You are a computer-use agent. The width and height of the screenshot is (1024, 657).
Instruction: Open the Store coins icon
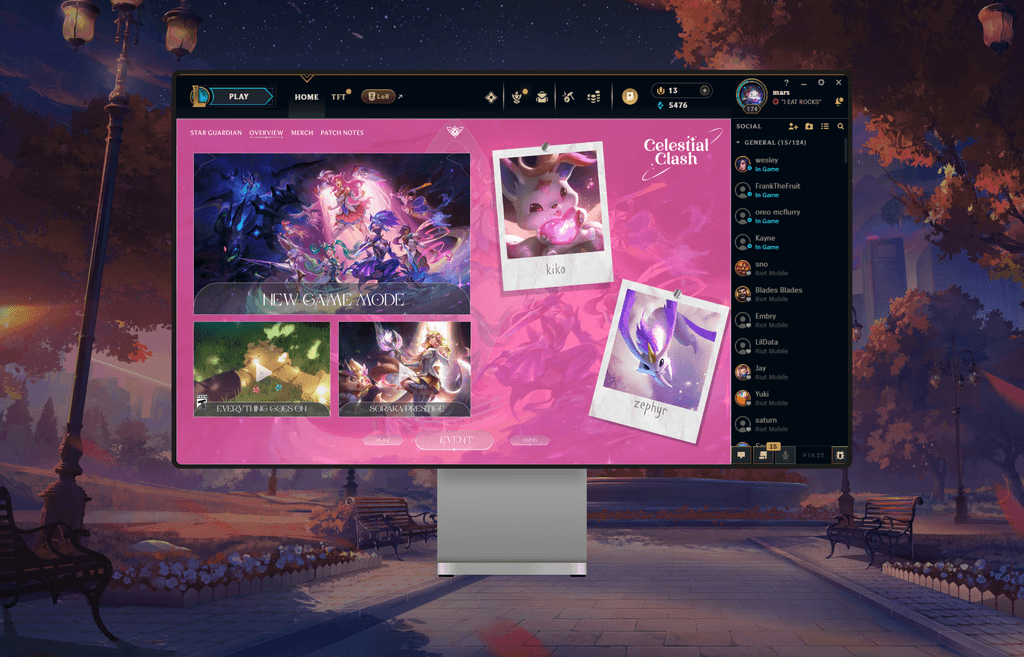tap(594, 97)
